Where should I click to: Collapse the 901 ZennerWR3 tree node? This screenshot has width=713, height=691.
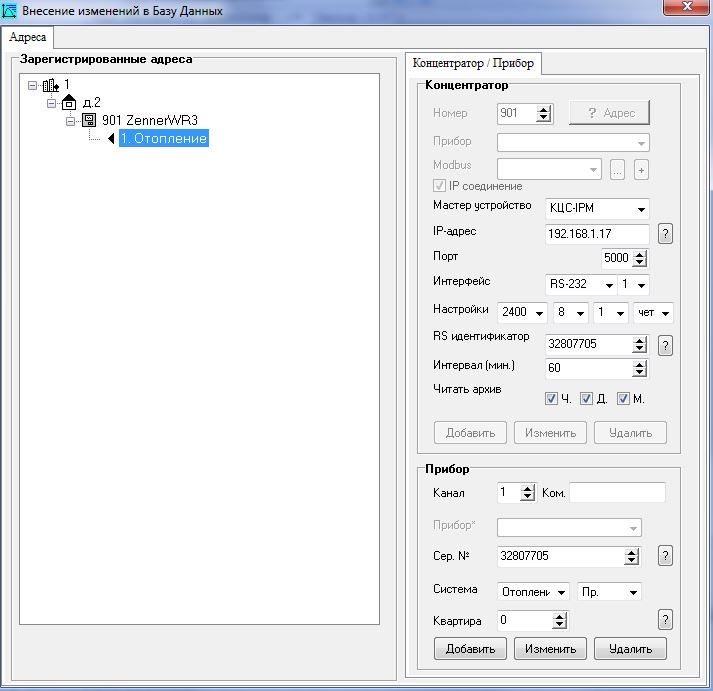pos(71,121)
